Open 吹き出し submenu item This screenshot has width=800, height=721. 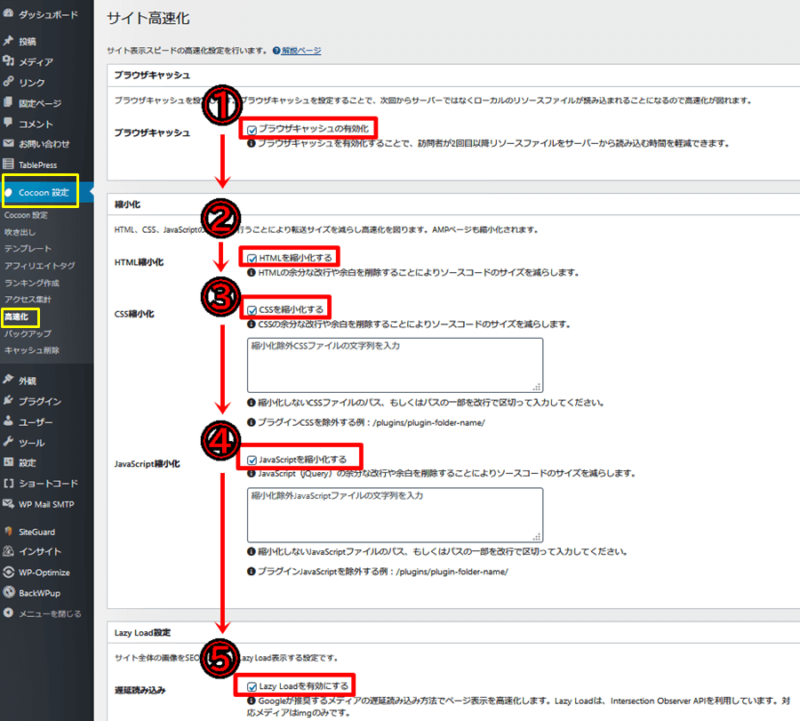(20, 232)
